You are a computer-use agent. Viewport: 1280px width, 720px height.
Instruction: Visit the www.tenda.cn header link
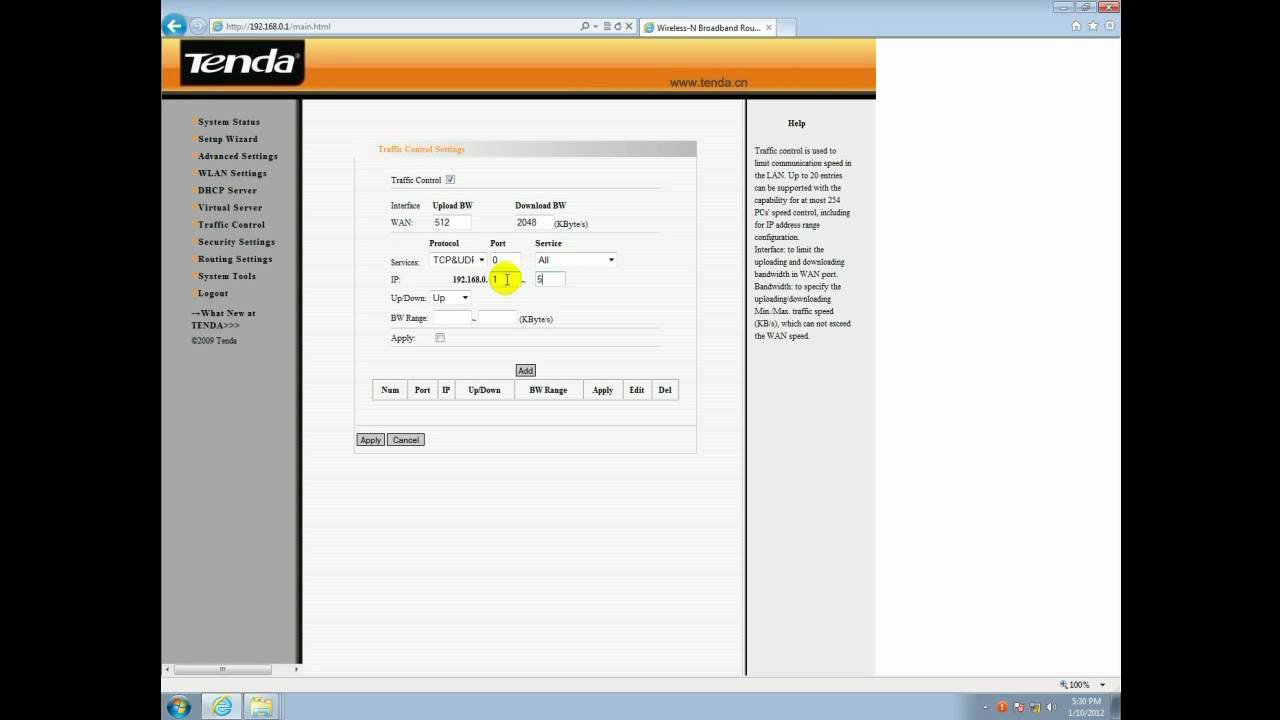[708, 83]
